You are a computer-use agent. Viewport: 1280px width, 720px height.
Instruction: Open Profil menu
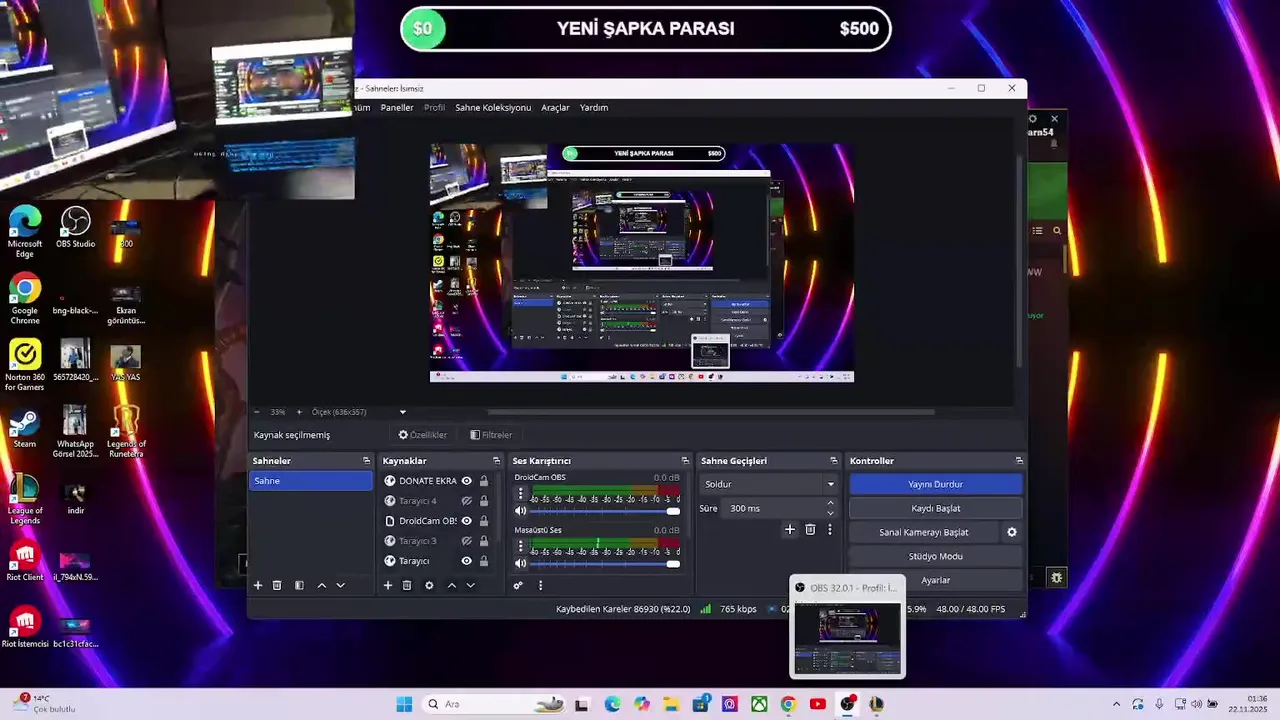[434, 108]
